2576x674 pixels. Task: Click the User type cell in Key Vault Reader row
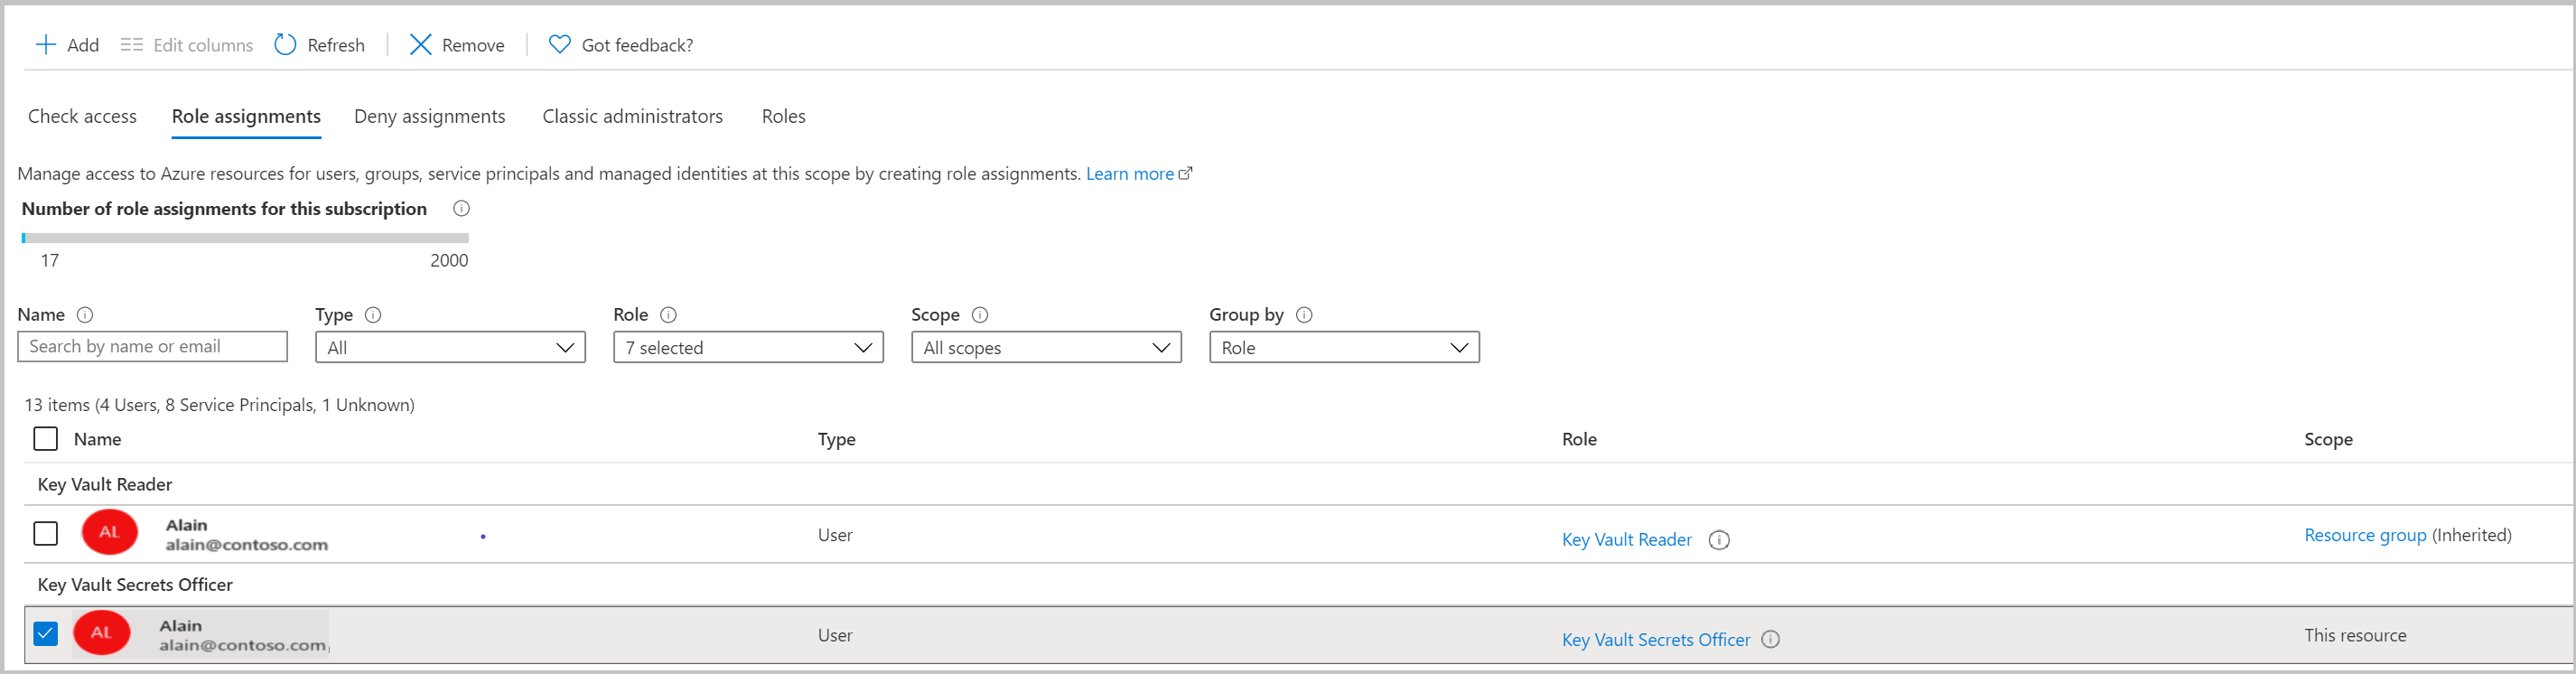click(x=835, y=535)
